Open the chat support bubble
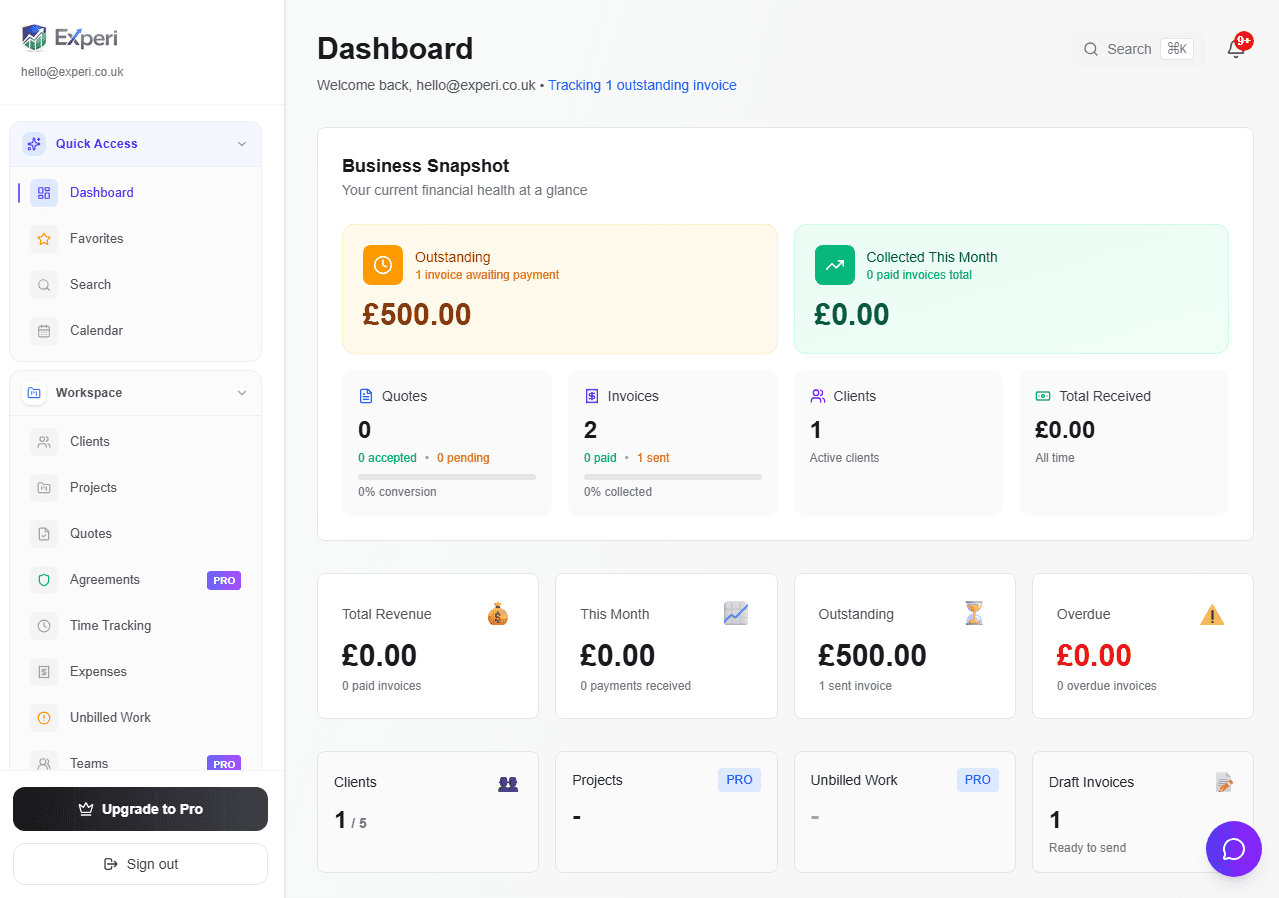The image size is (1279, 898). [1234, 849]
